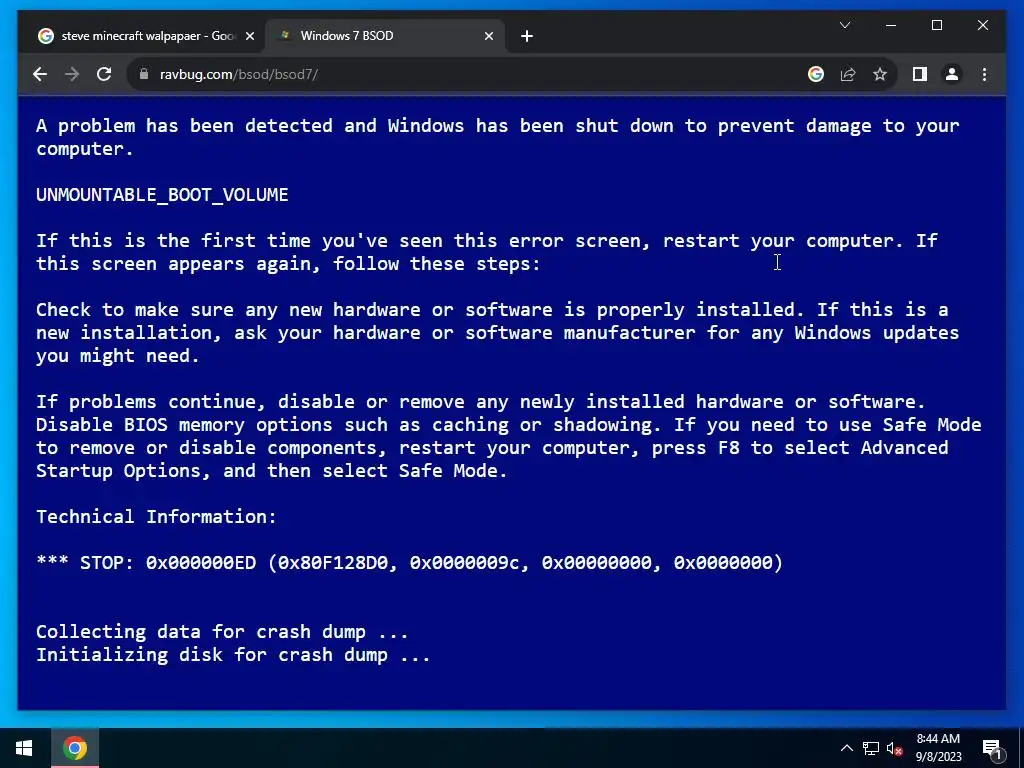Image resolution: width=1024 pixels, height=768 pixels.
Task: Reload the ravbug.com page
Action: point(104,74)
